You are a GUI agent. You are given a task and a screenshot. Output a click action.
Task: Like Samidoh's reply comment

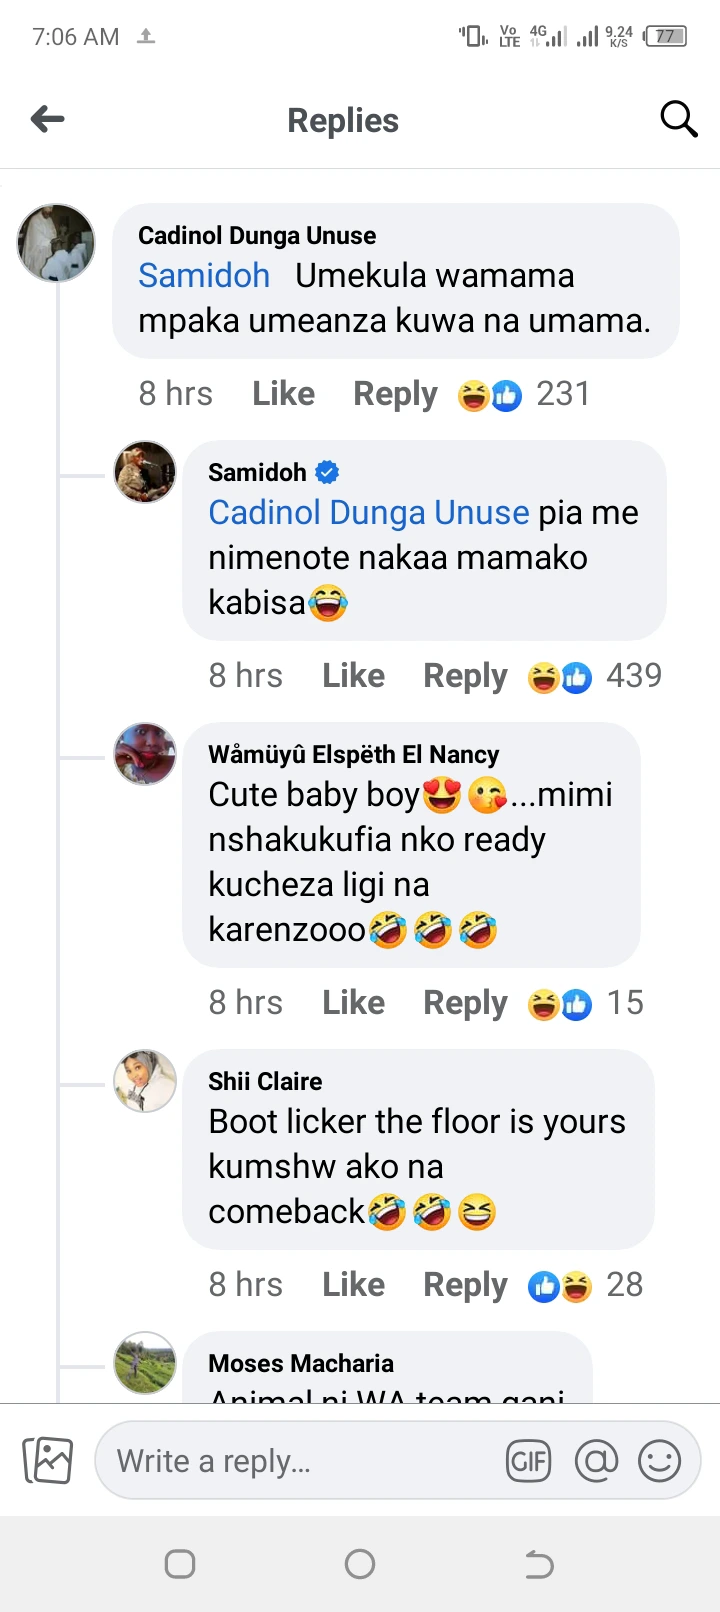click(x=353, y=676)
